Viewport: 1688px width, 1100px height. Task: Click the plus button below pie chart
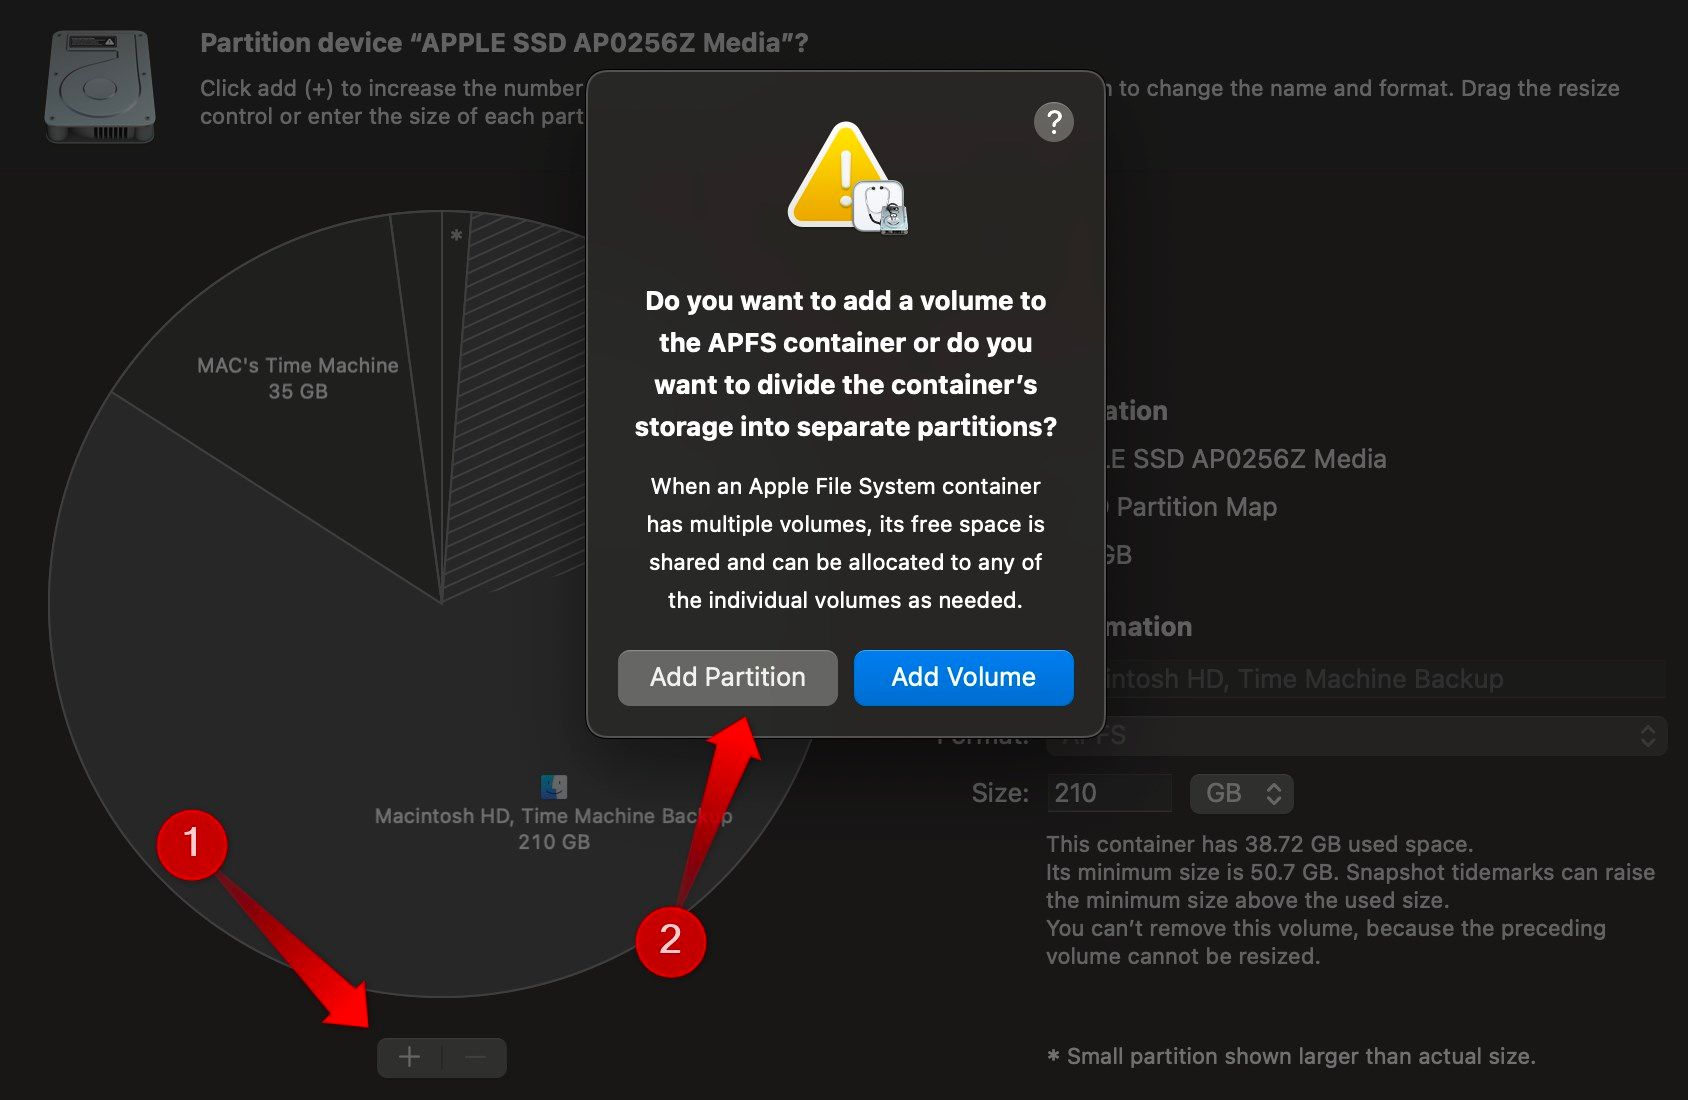click(409, 1057)
